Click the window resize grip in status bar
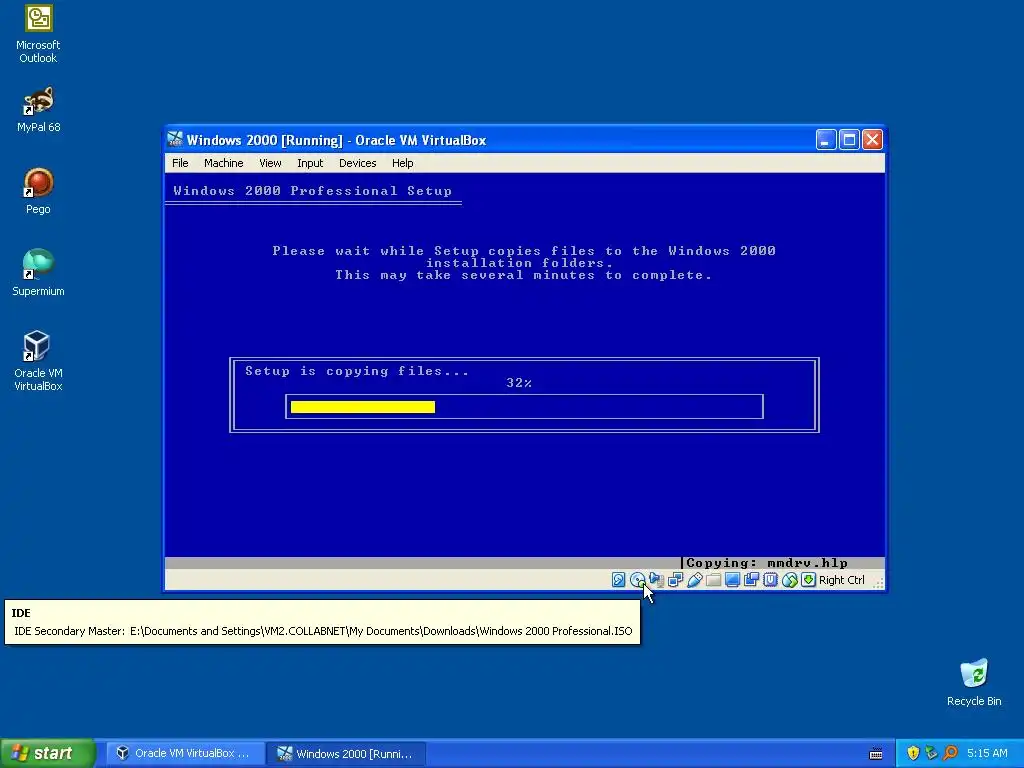The width and height of the screenshot is (1024, 768). (x=878, y=583)
